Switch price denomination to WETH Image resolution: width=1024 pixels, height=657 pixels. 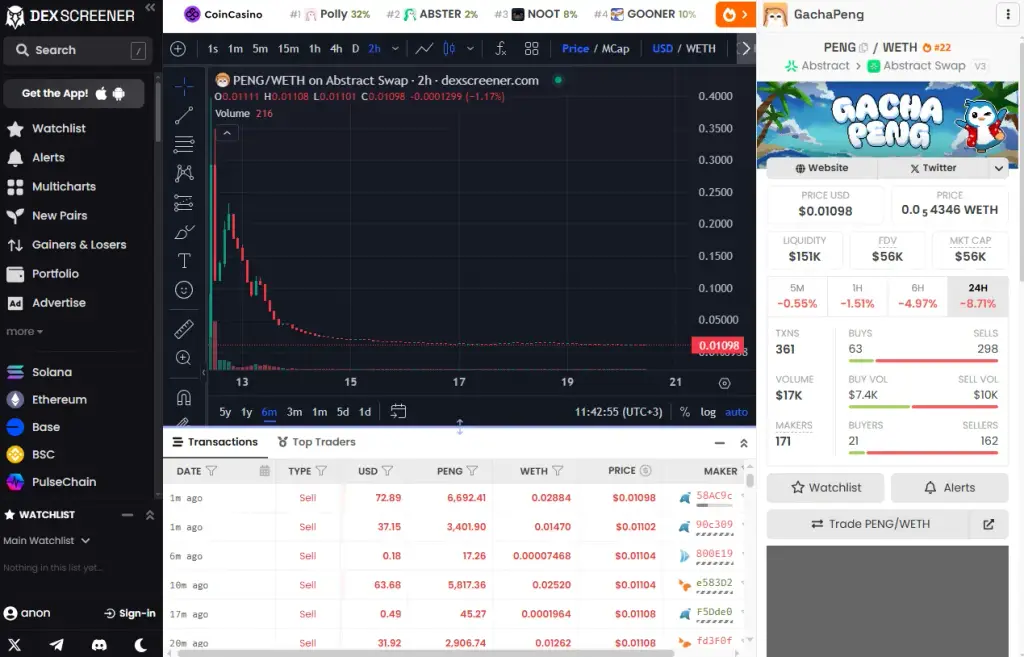701,48
